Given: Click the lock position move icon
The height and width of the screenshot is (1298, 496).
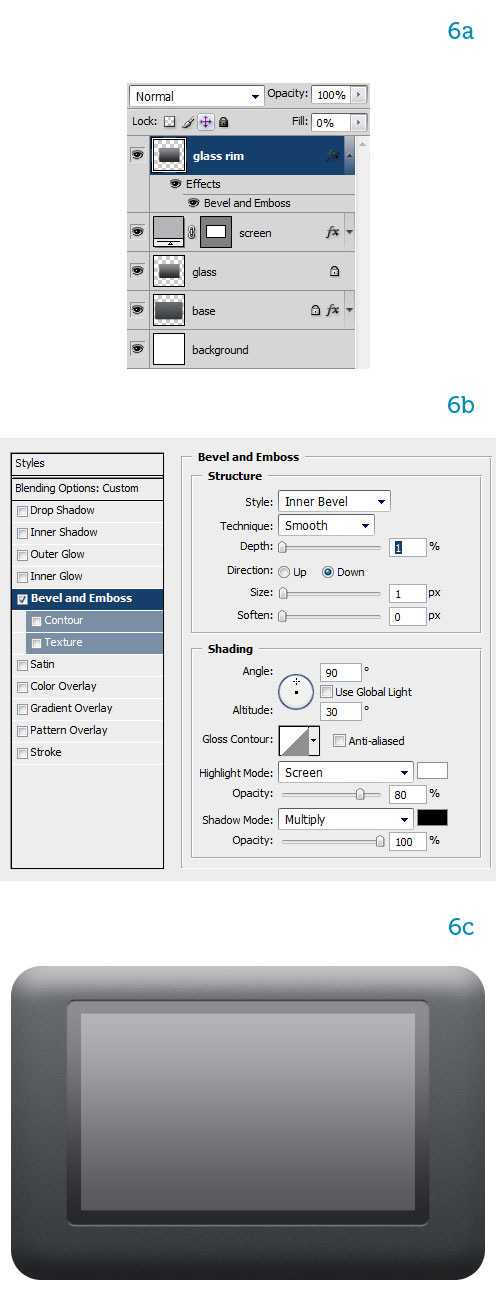Looking at the screenshot, I should point(205,122).
